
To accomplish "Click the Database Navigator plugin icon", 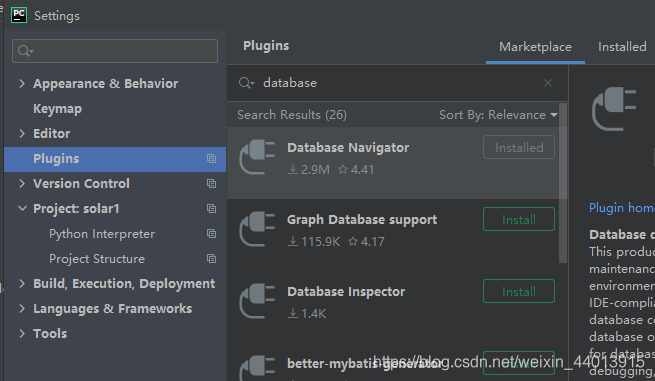I will point(257,156).
